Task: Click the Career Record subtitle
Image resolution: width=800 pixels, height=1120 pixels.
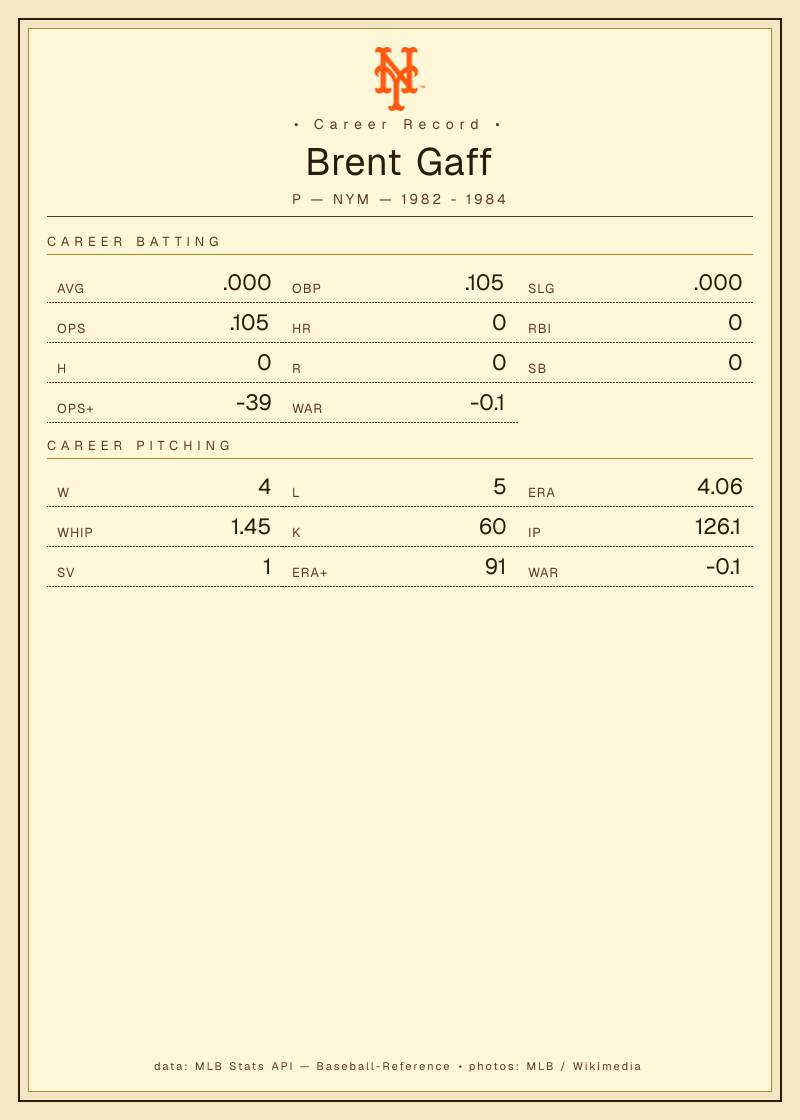Action: [399, 124]
